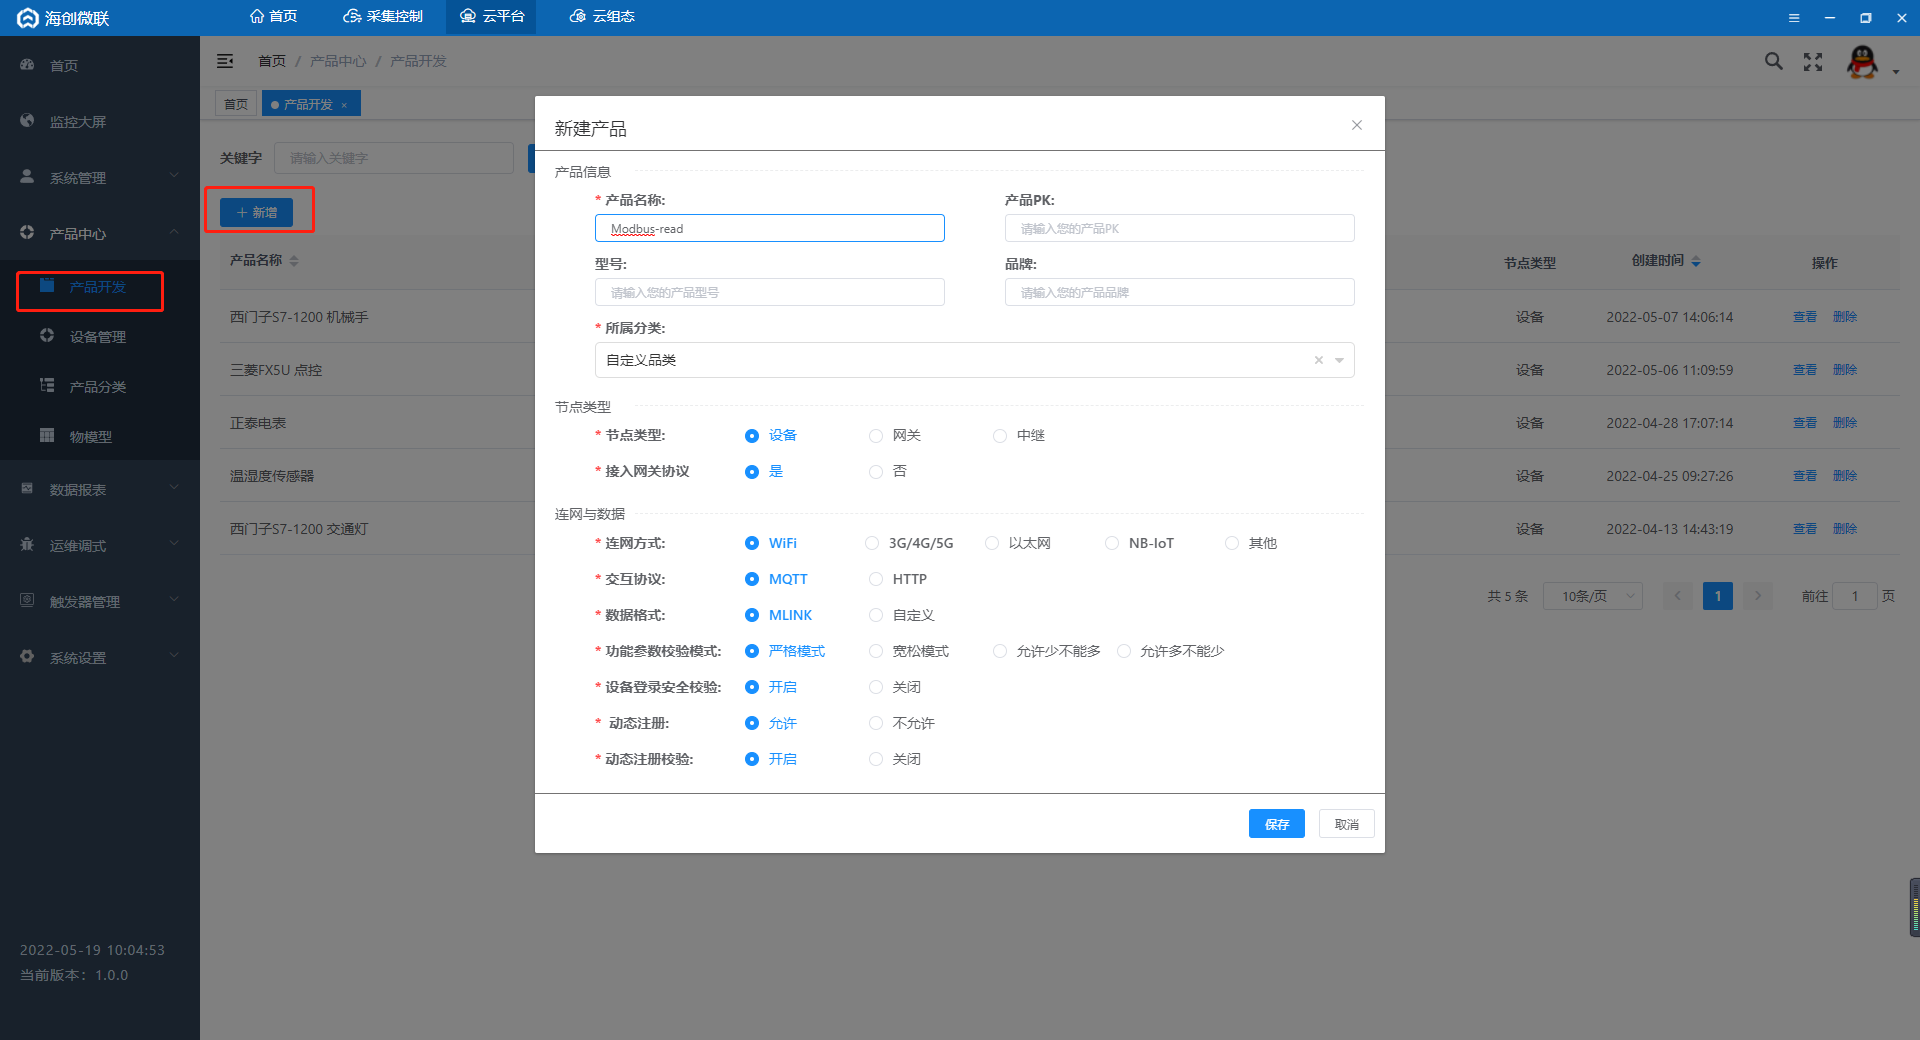Image resolution: width=1920 pixels, height=1040 pixels.
Task: Click the 保存 button
Action: (x=1277, y=824)
